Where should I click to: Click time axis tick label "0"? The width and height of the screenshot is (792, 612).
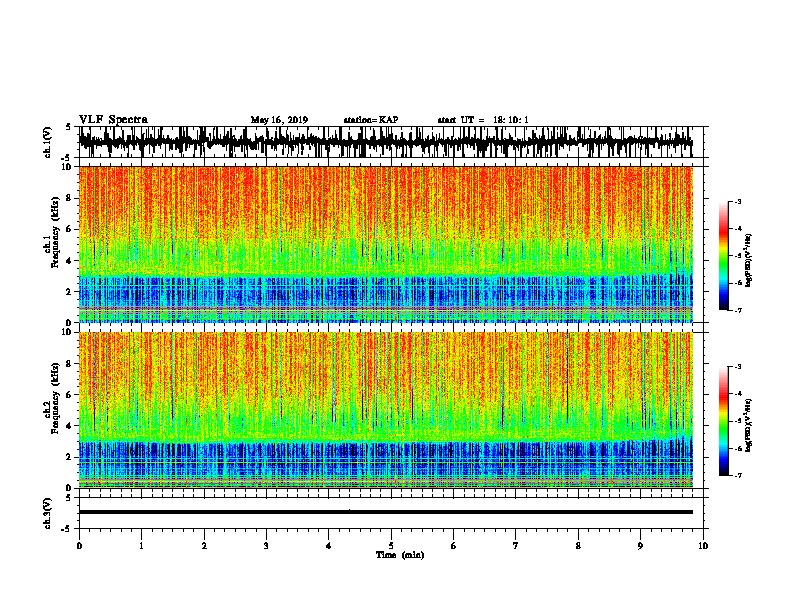coord(79,546)
